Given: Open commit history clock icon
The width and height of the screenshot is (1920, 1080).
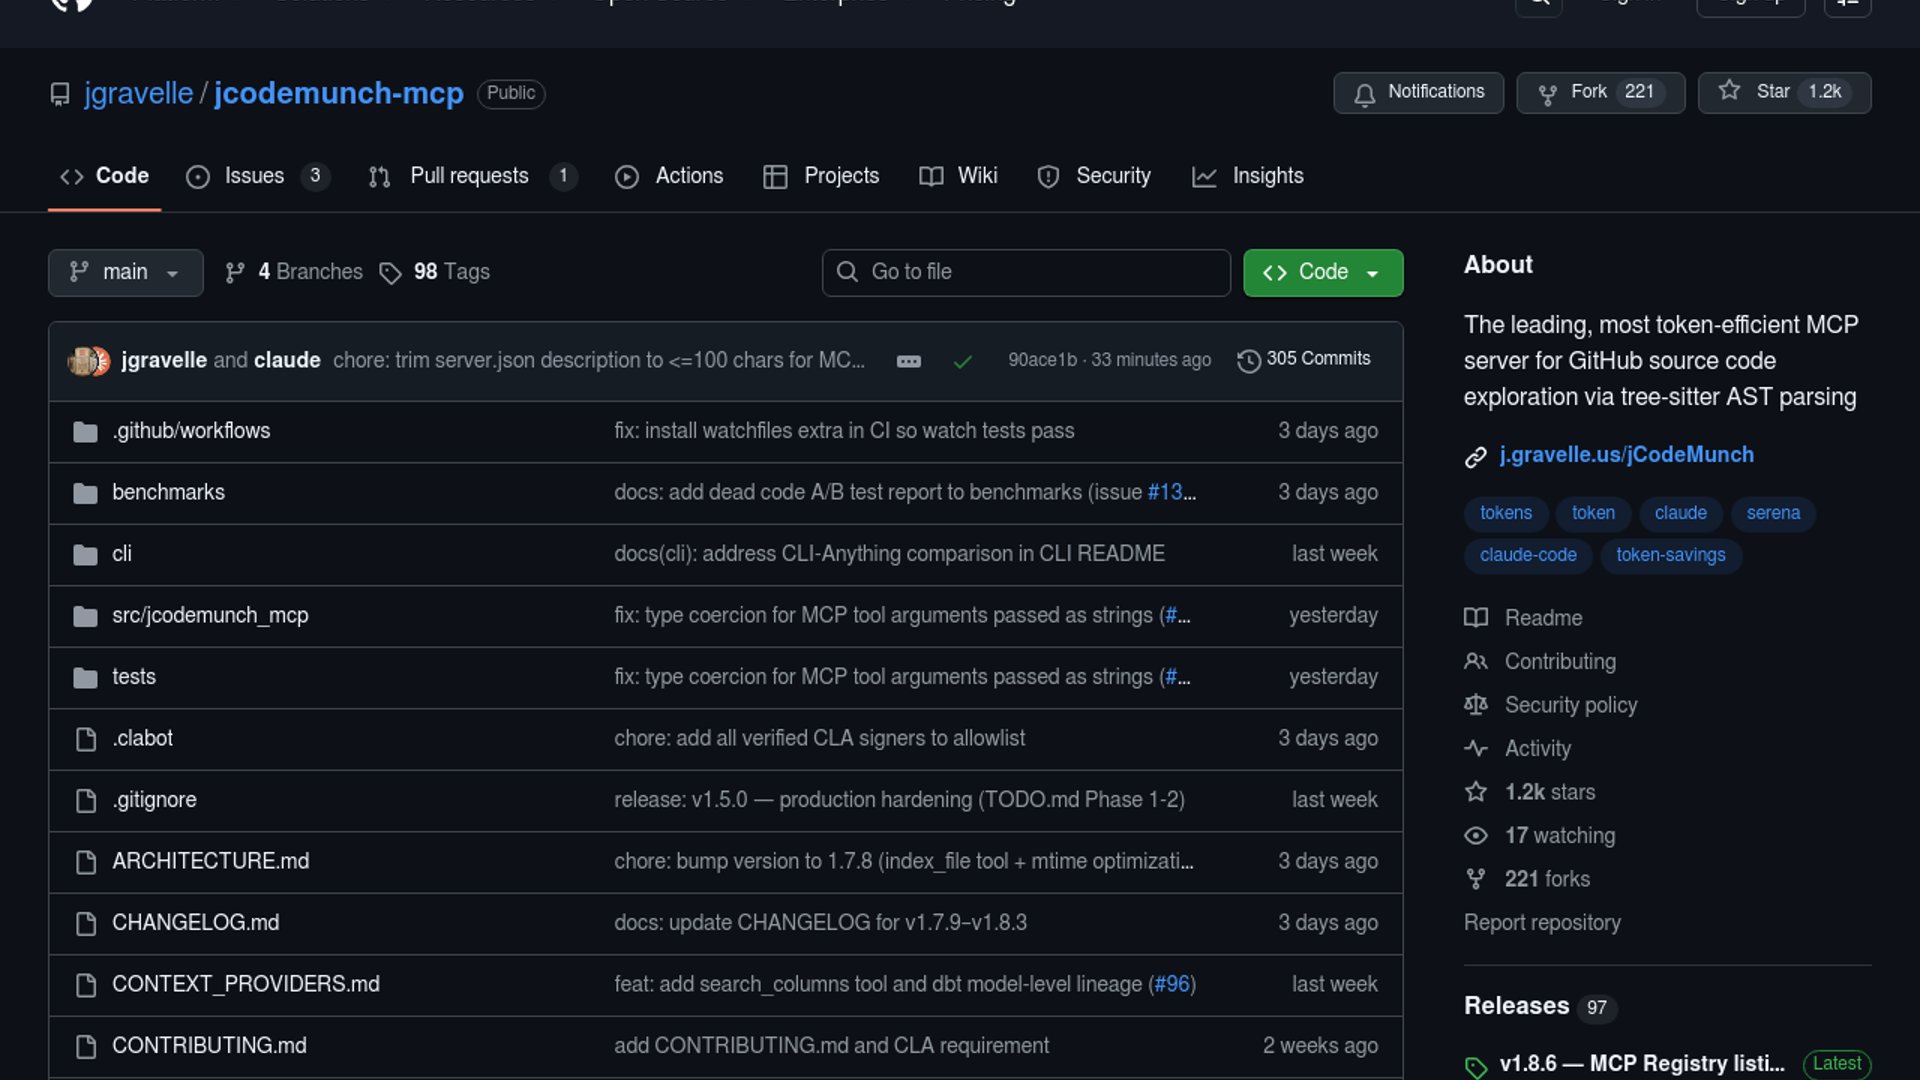Looking at the screenshot, I should tap(1248, 360).
